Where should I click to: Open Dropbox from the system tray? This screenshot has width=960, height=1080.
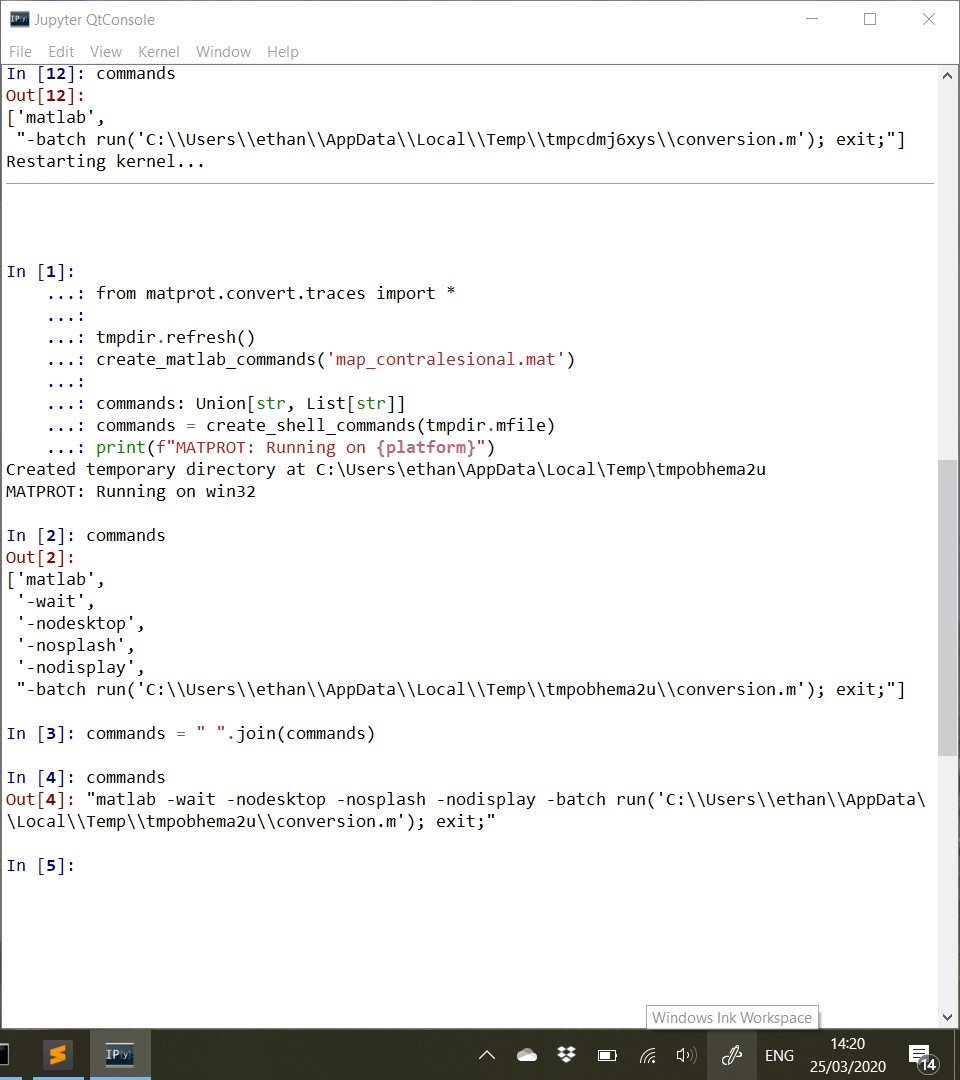(567, 1054)
